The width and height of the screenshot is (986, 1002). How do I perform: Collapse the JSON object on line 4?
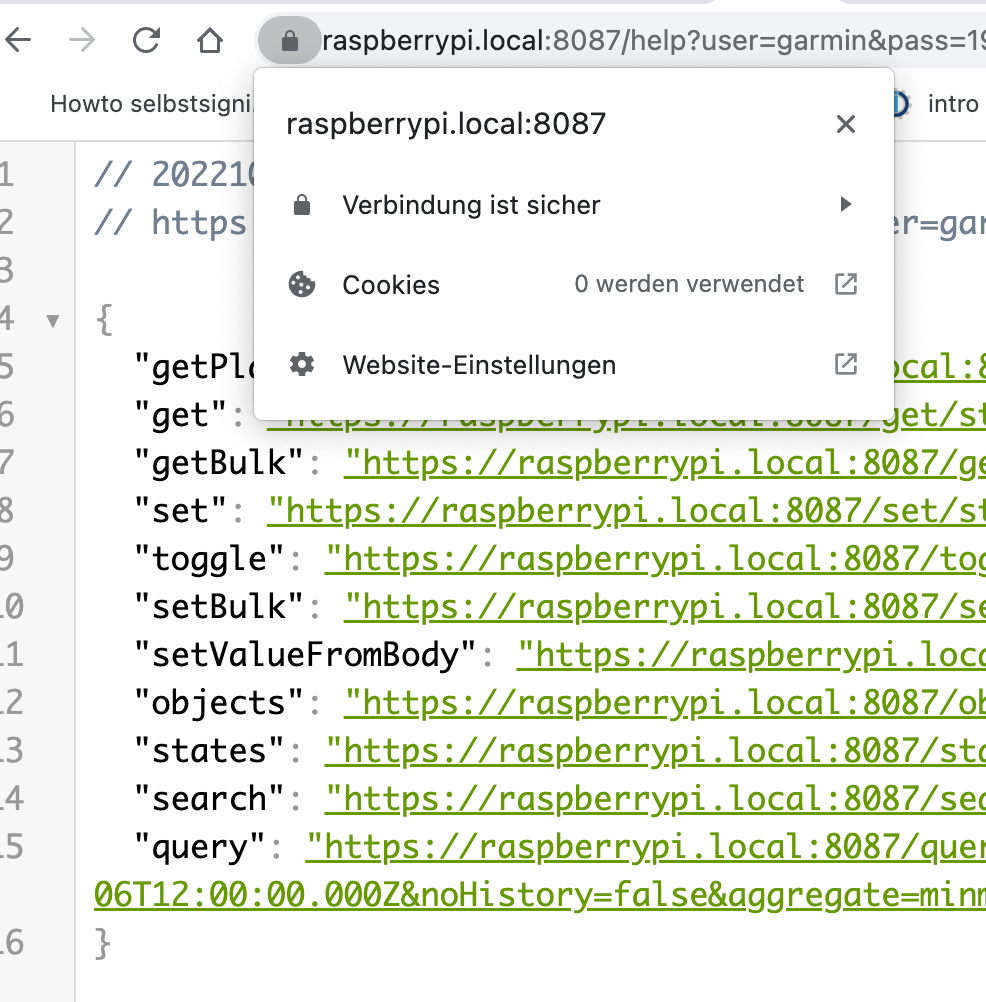[x=53, y=320]
